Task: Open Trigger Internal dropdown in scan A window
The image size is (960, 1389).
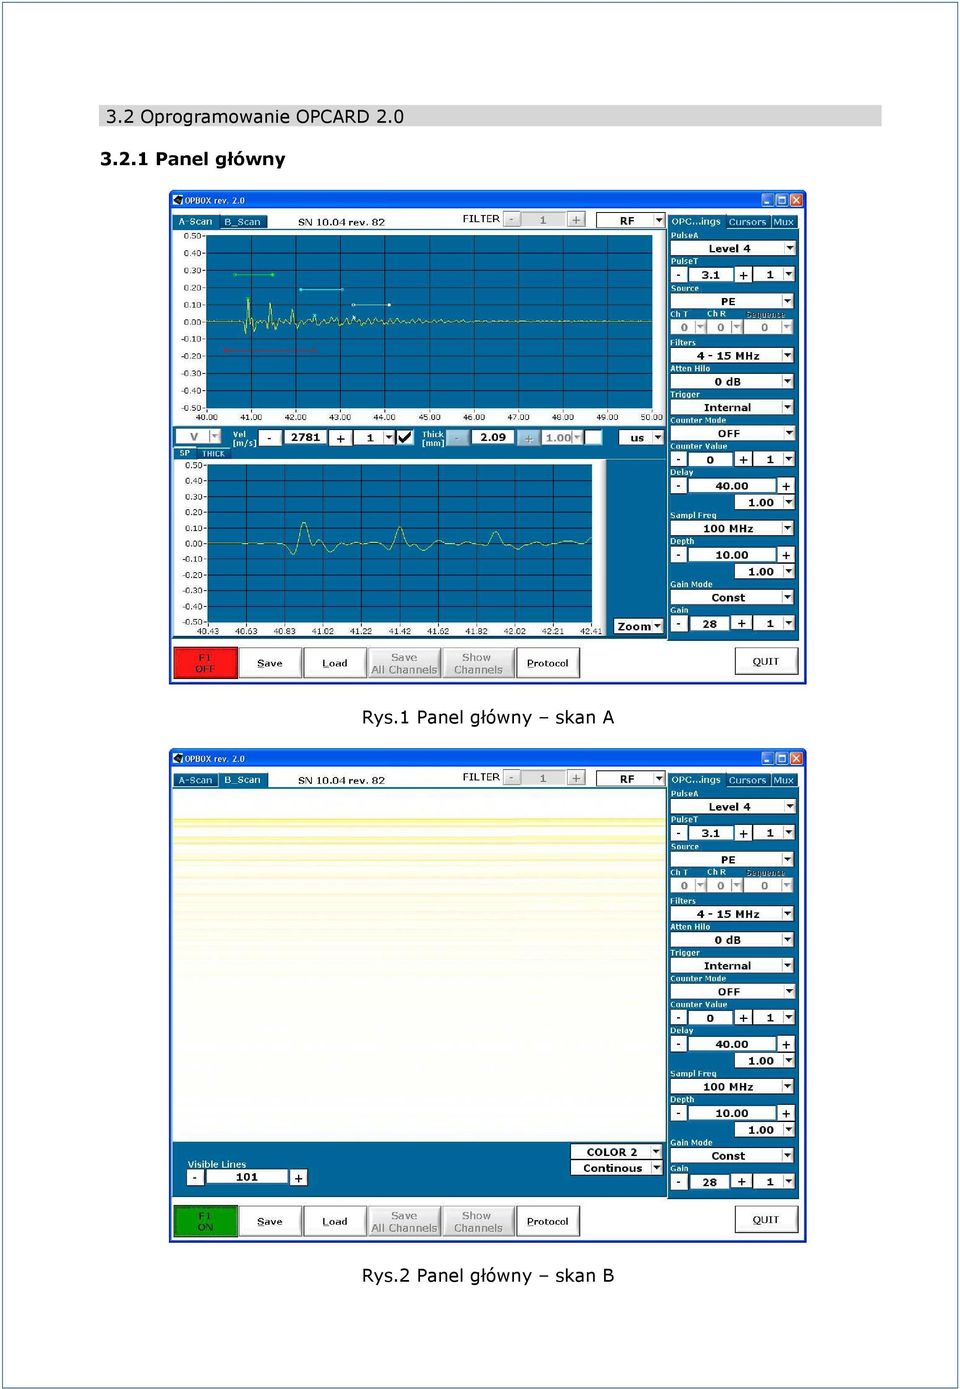Action: click(x=789, y=407)
